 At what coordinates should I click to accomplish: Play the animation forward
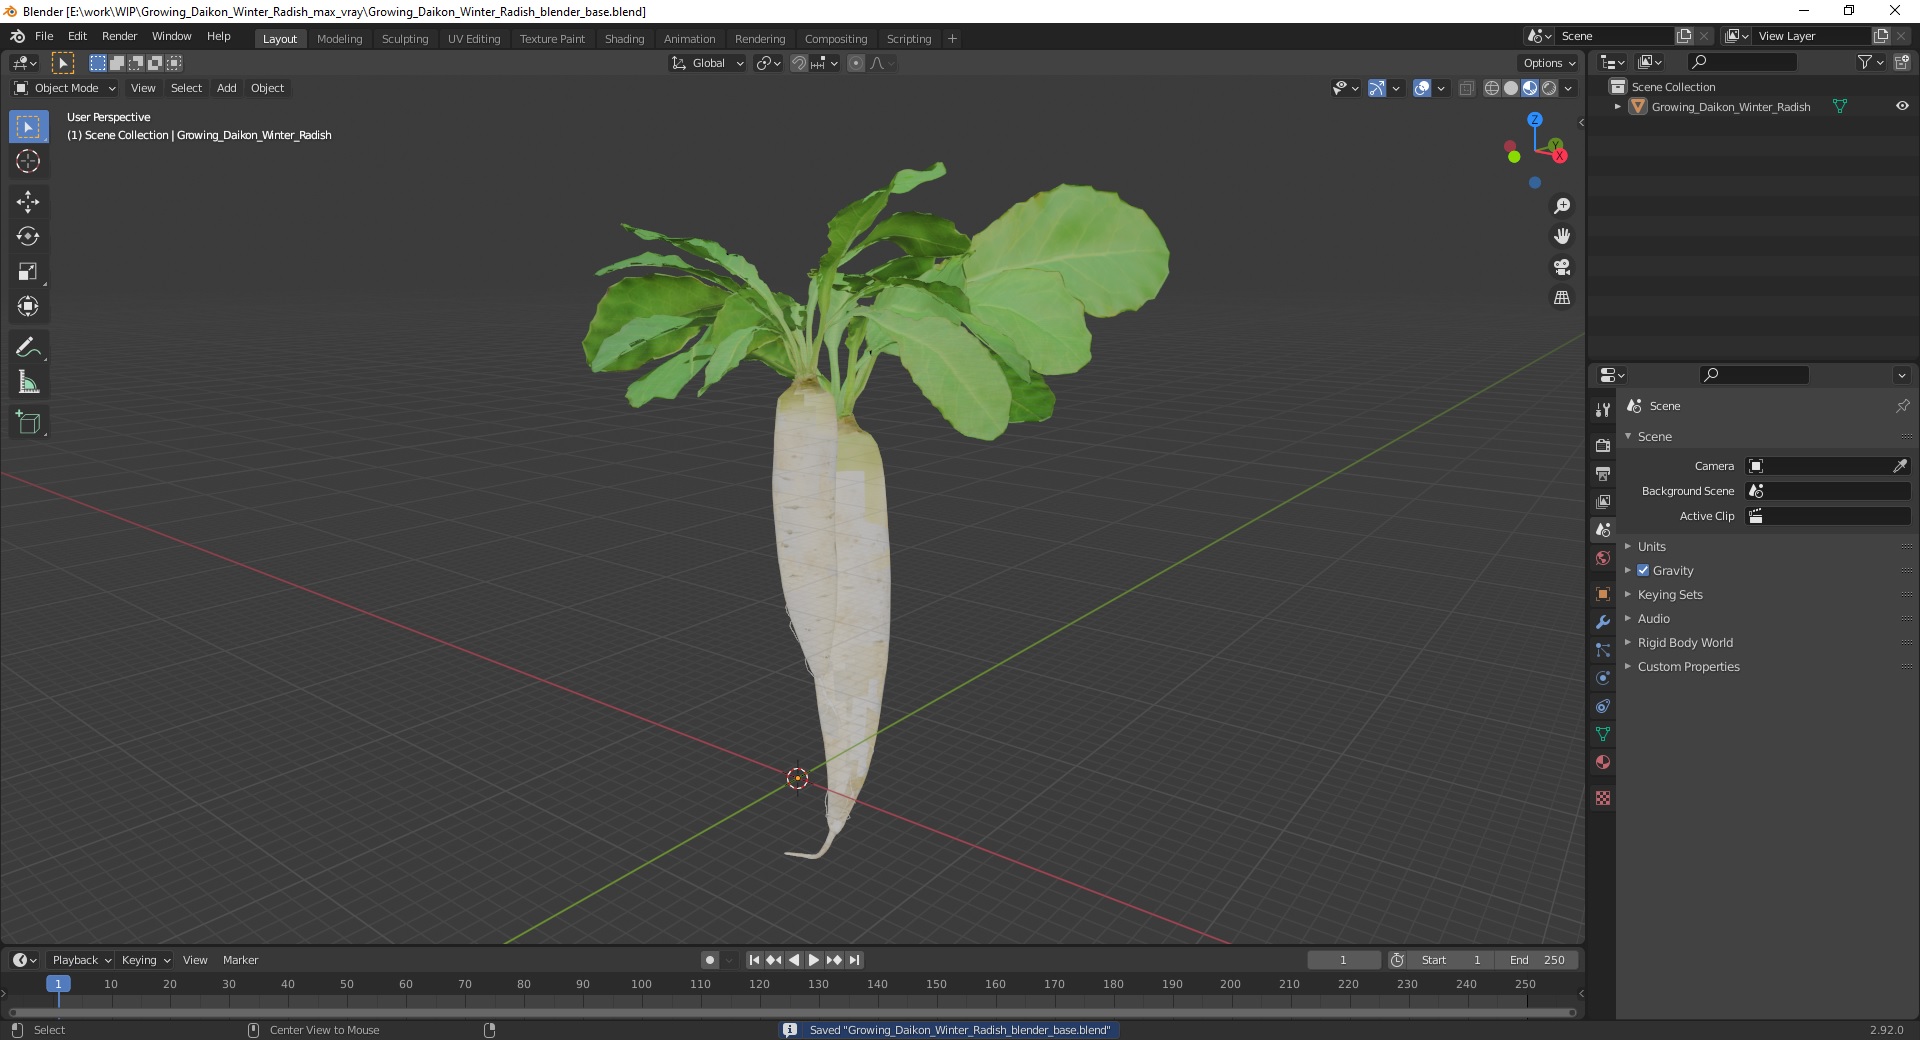pyautogui.click(x=814, y=960)
